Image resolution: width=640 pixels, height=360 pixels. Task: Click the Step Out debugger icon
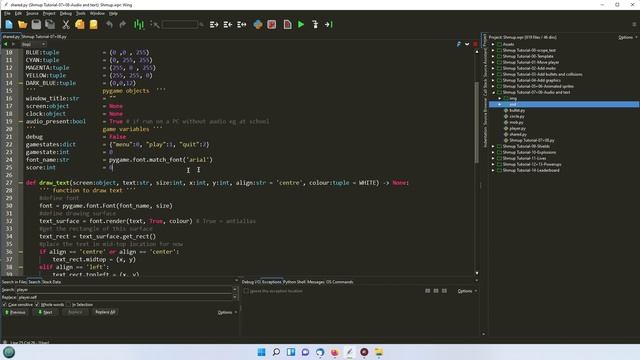(329, 24)
